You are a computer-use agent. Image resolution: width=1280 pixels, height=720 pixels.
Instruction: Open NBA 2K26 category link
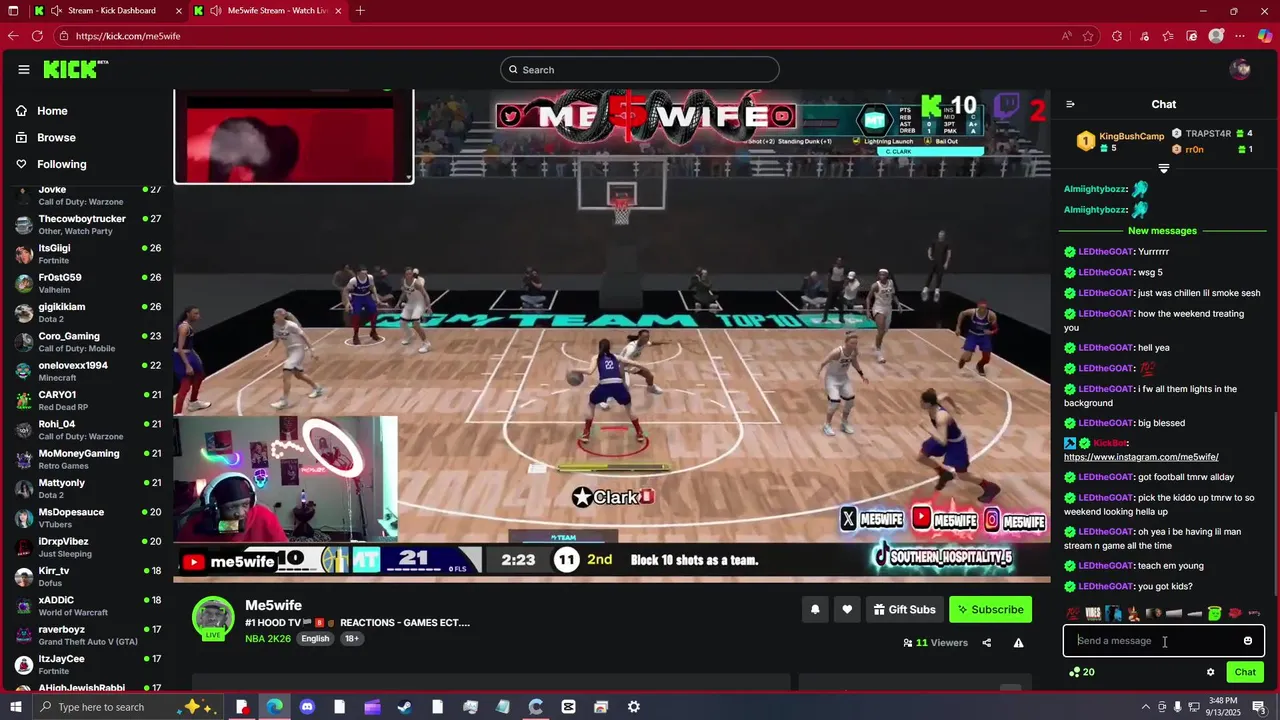pos(268,638)
